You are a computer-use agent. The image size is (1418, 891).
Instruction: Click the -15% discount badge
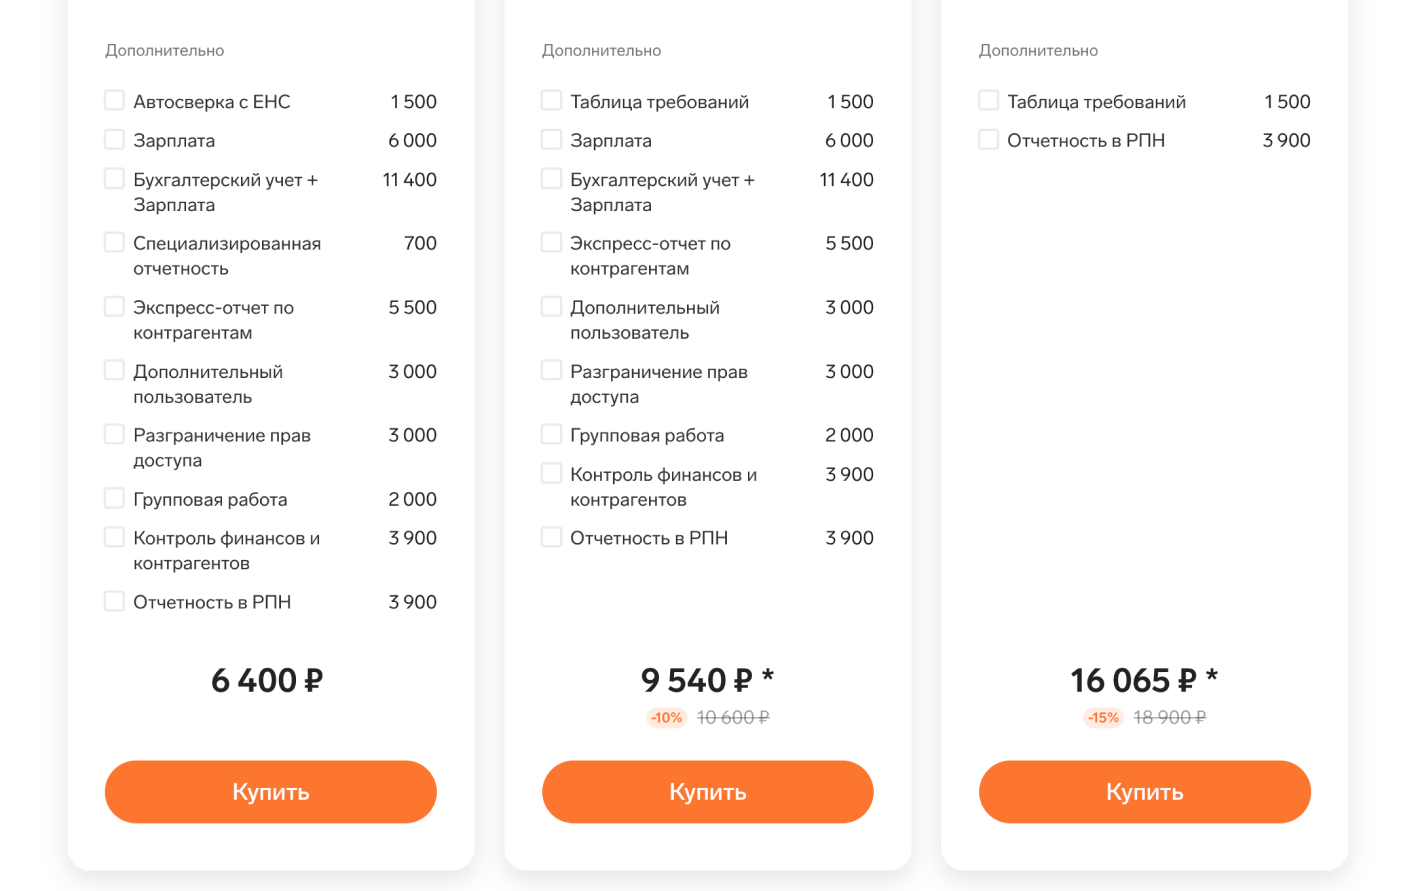pyautogui.click(x=1103, y=718)
